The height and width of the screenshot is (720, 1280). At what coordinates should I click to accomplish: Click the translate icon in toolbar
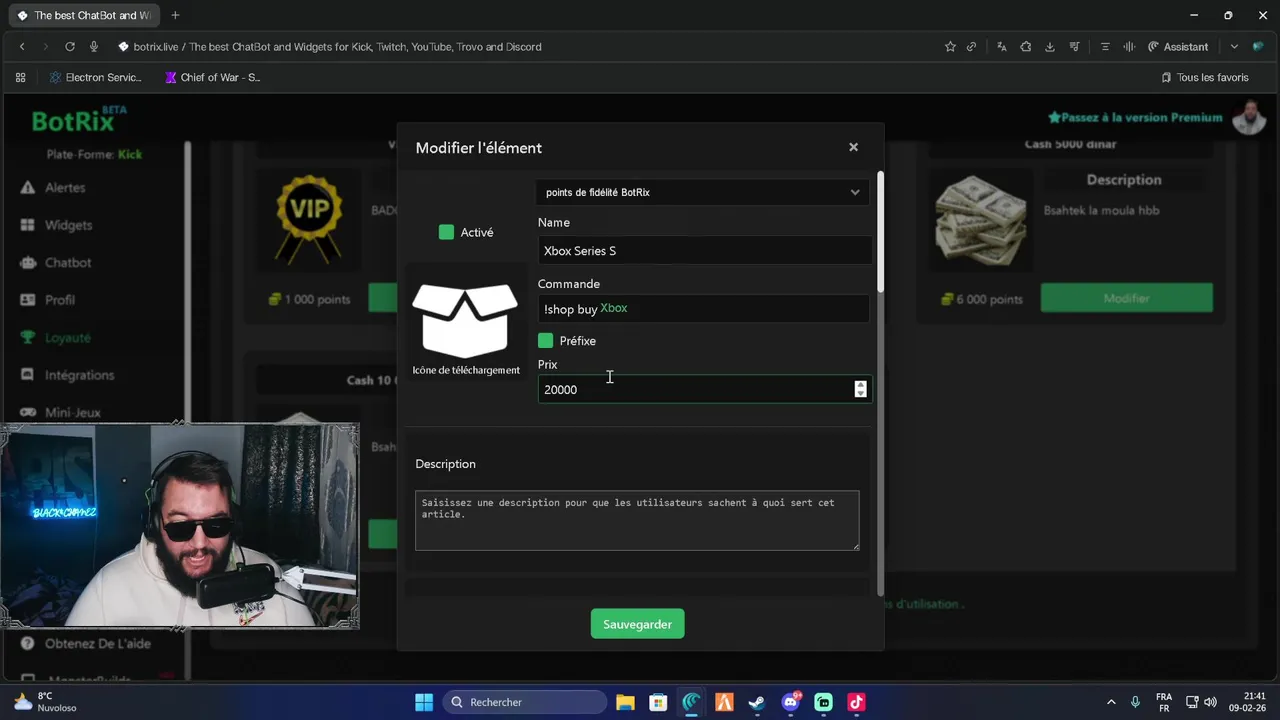1001,47
